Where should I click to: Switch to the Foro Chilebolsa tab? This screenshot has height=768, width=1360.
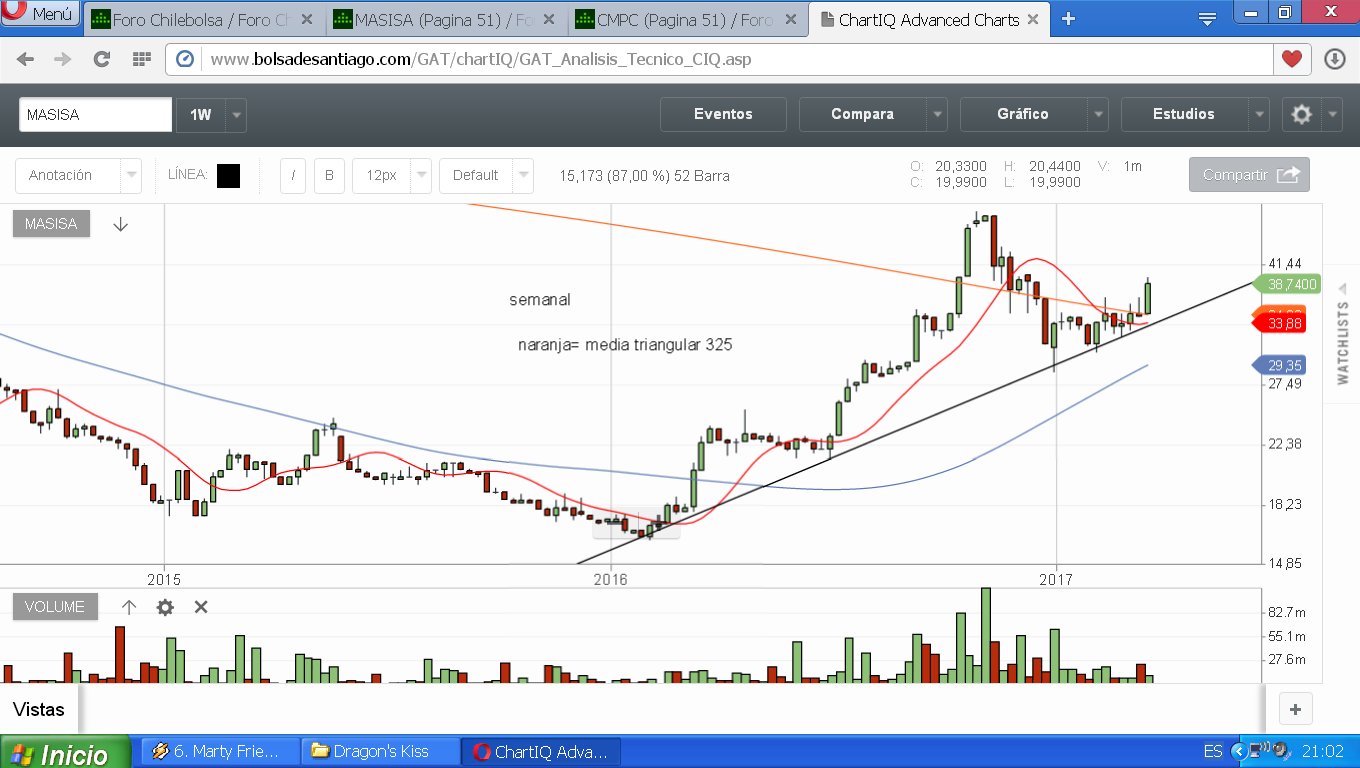click(203, 19)
